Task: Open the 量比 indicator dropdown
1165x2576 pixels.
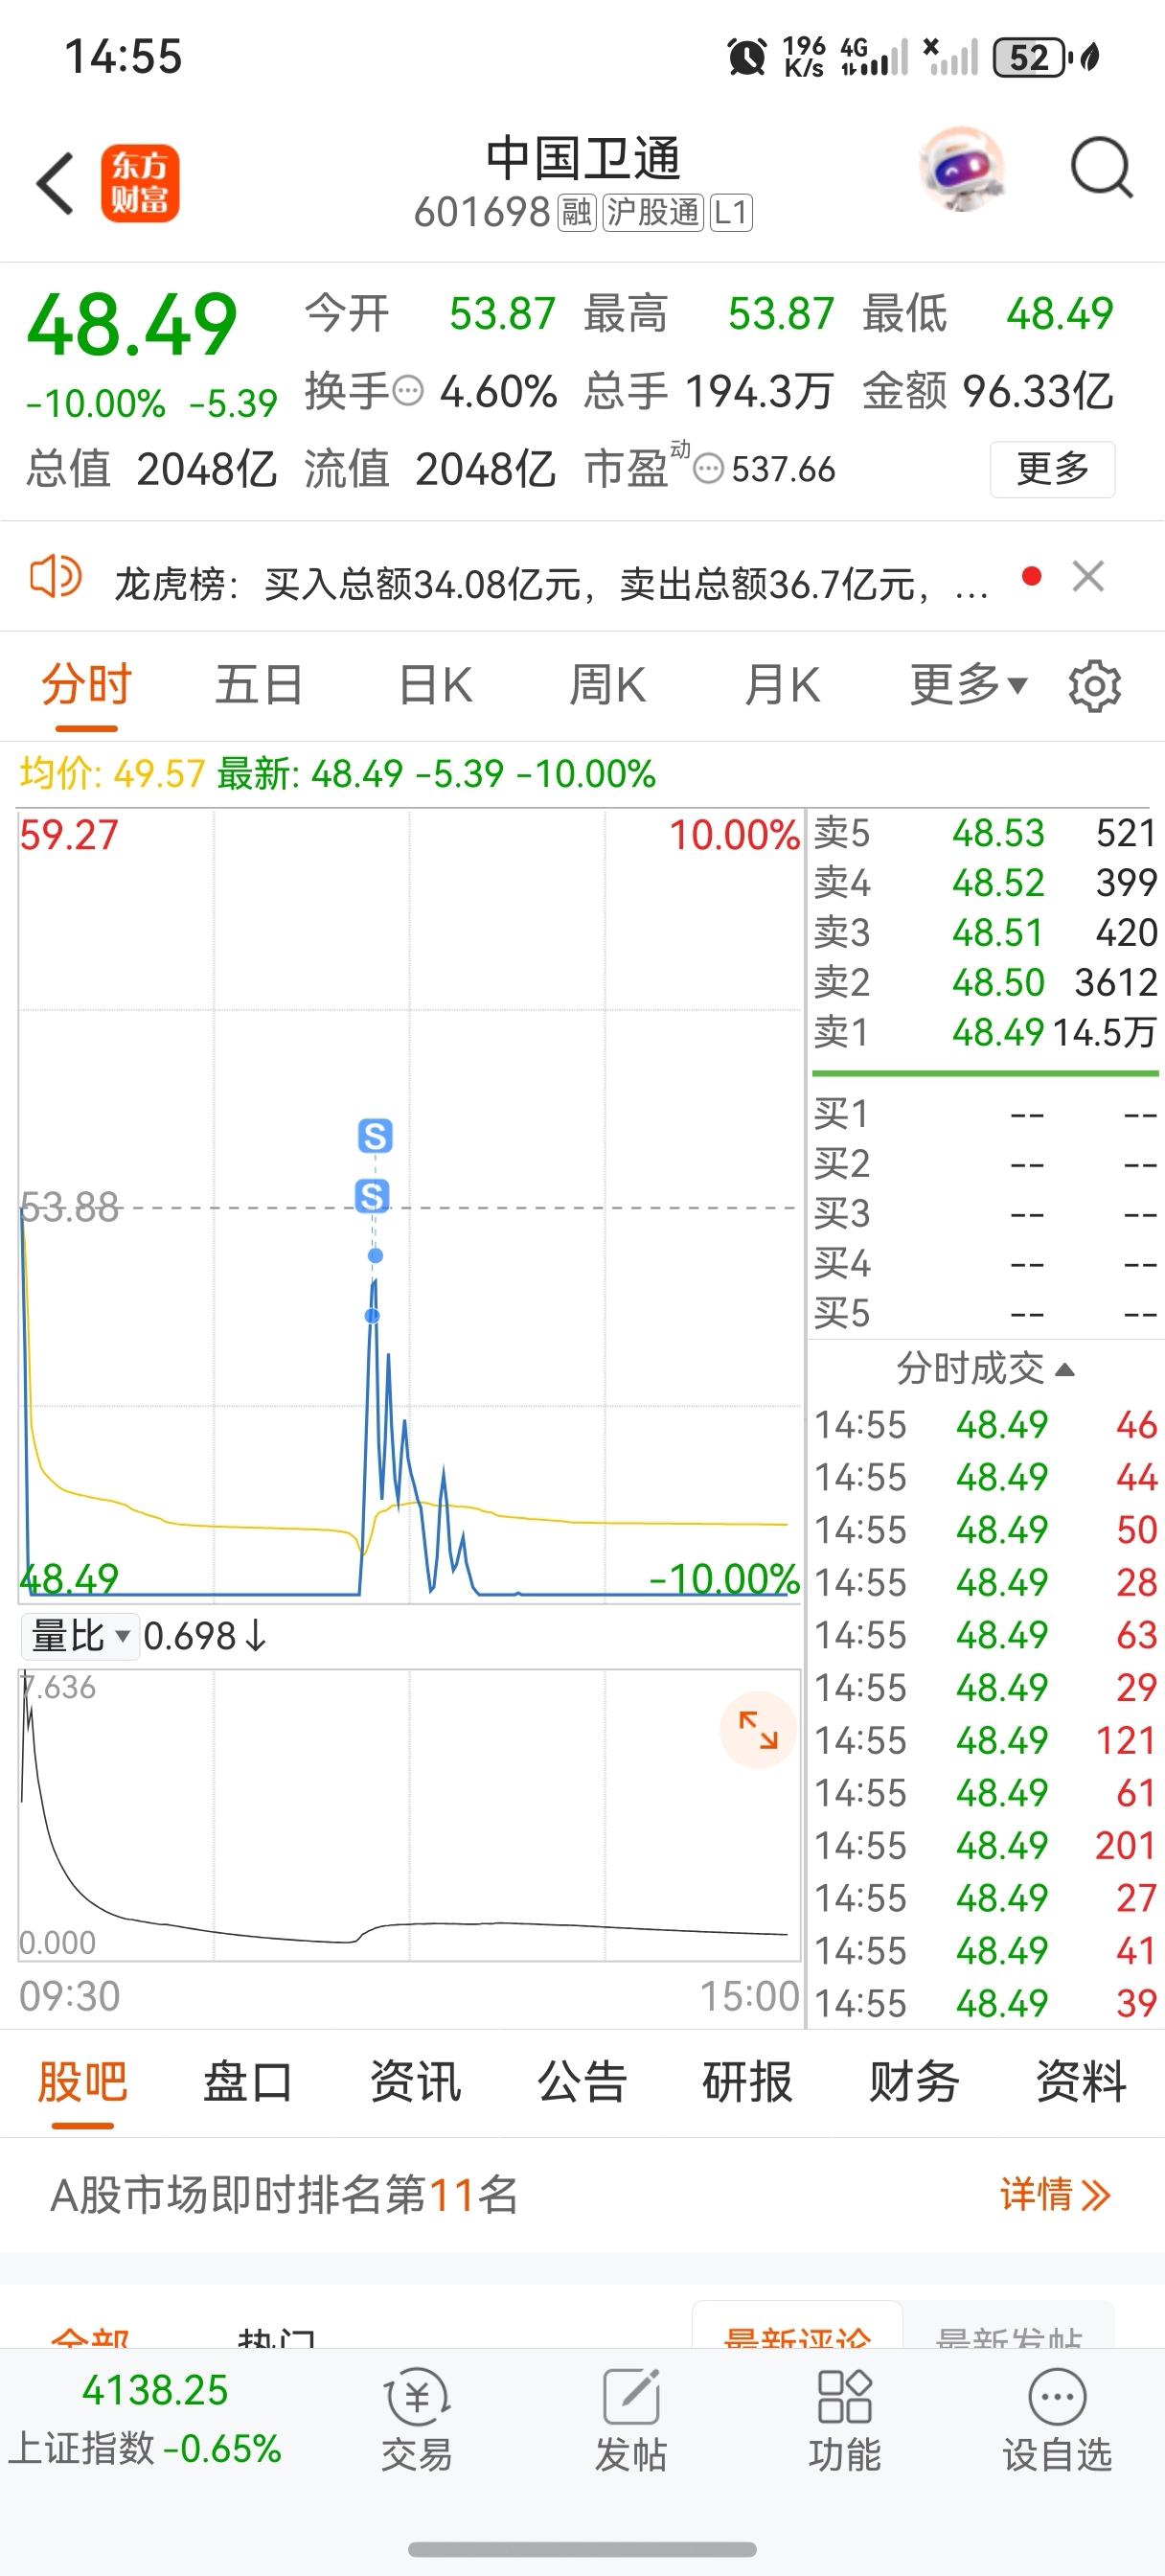Action: 80,1637
